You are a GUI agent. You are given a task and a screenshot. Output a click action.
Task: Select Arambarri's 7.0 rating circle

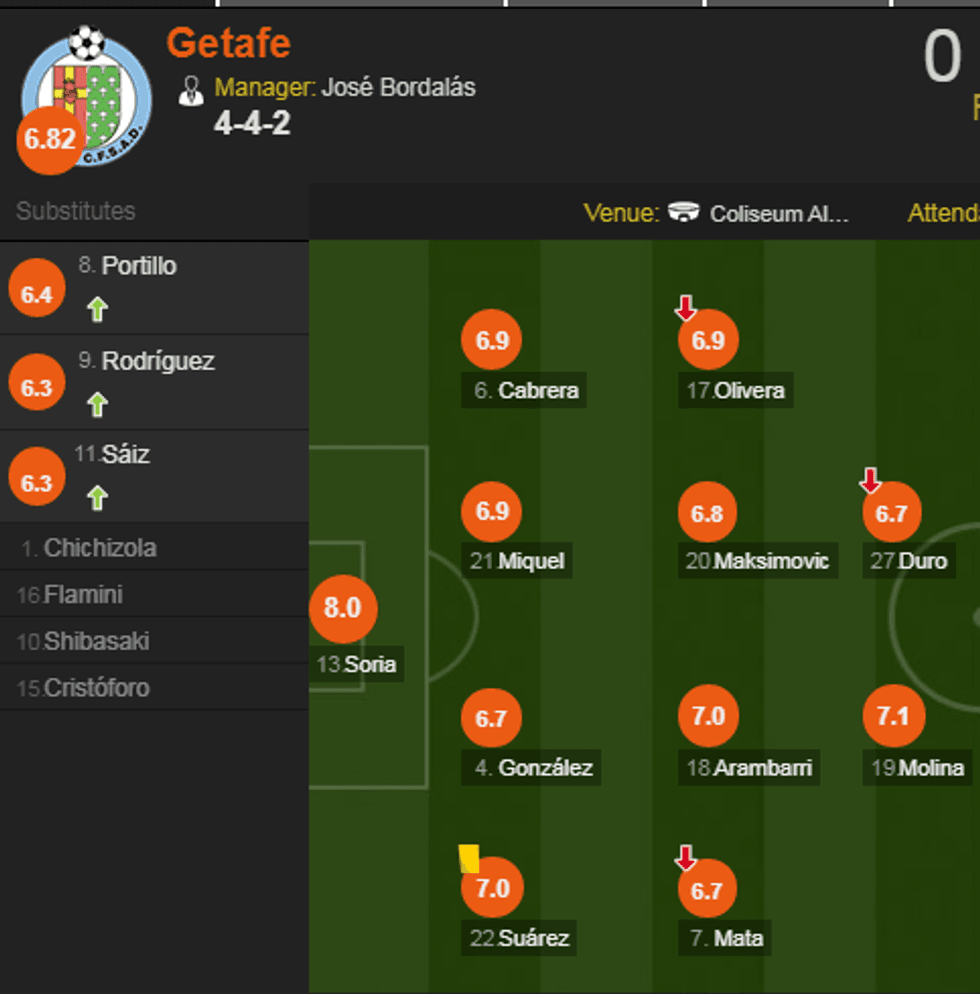[708, 716]
